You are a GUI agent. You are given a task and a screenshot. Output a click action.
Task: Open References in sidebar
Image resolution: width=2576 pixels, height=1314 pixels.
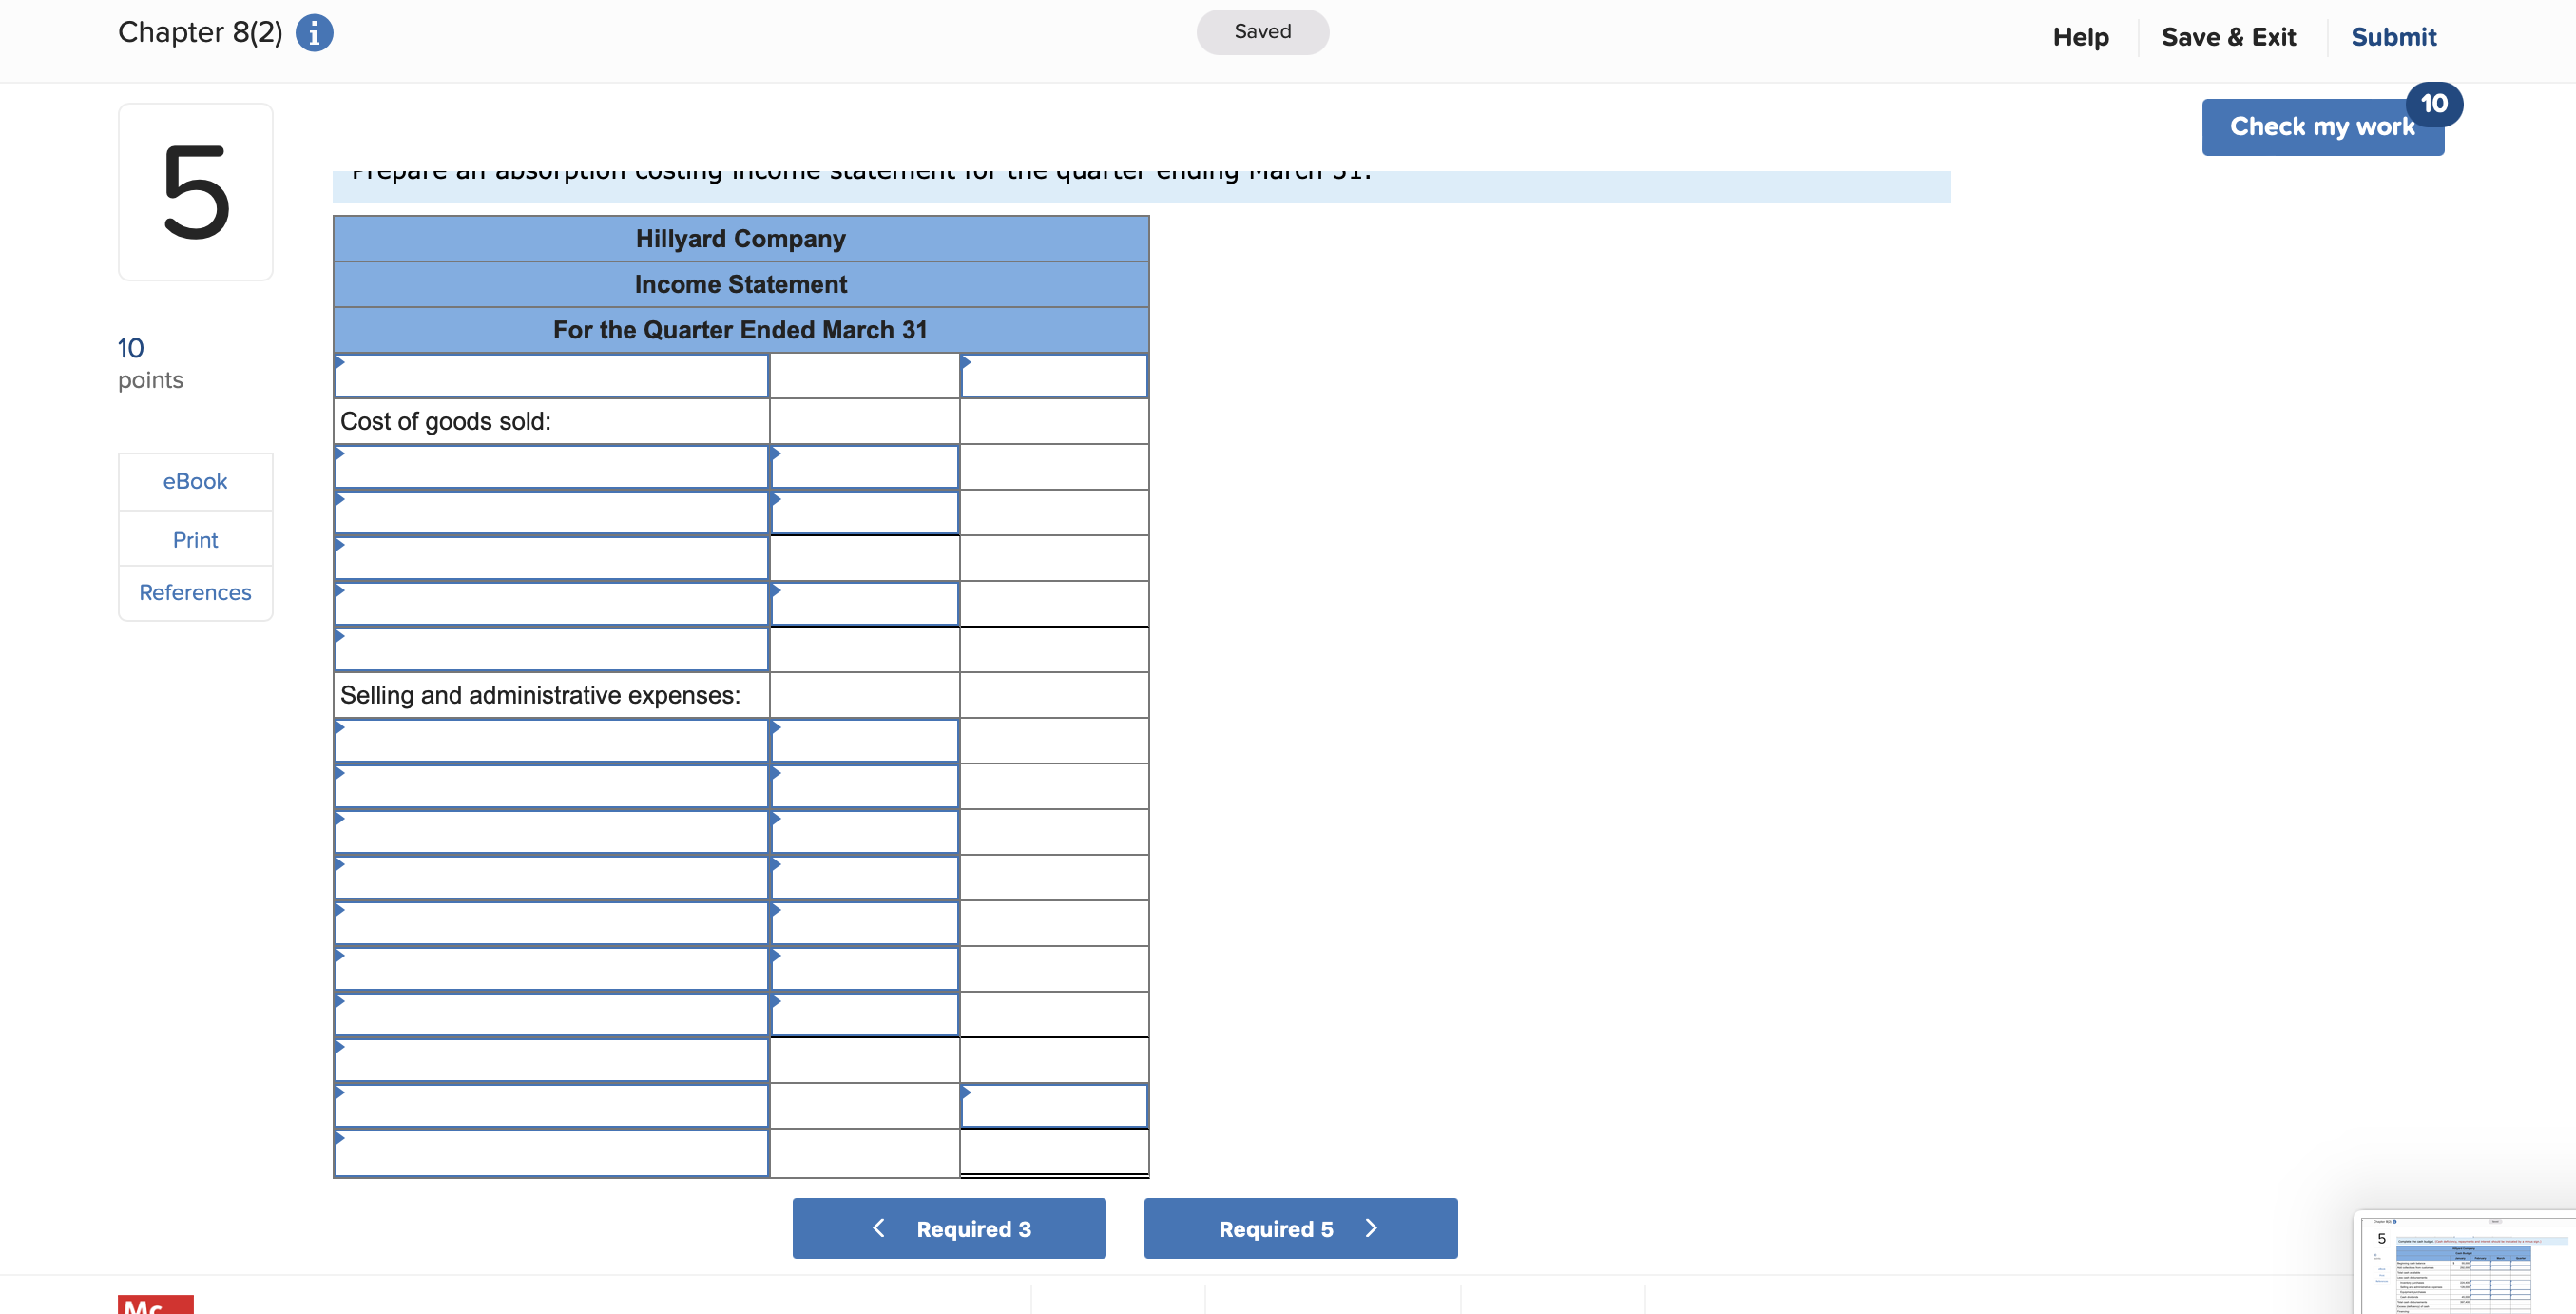(195, 593)
